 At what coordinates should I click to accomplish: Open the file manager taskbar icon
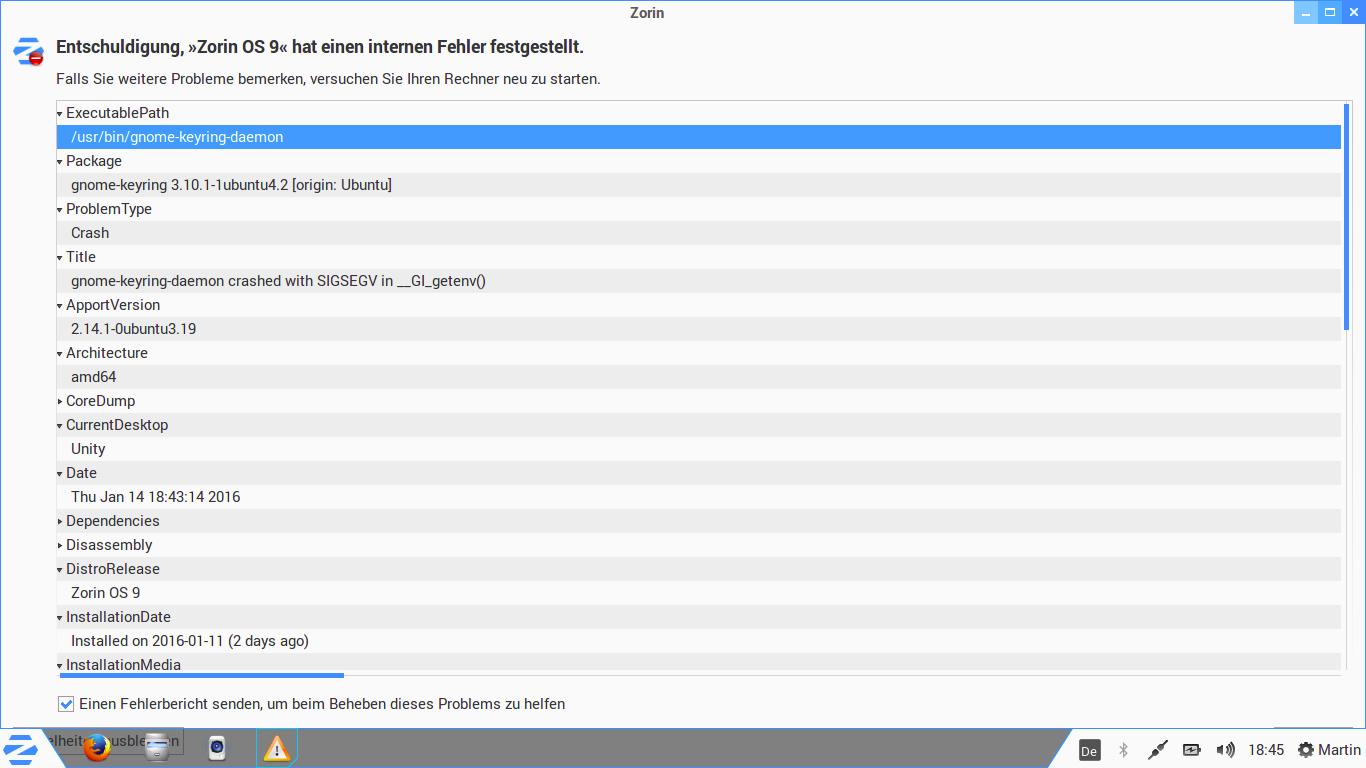157,748
